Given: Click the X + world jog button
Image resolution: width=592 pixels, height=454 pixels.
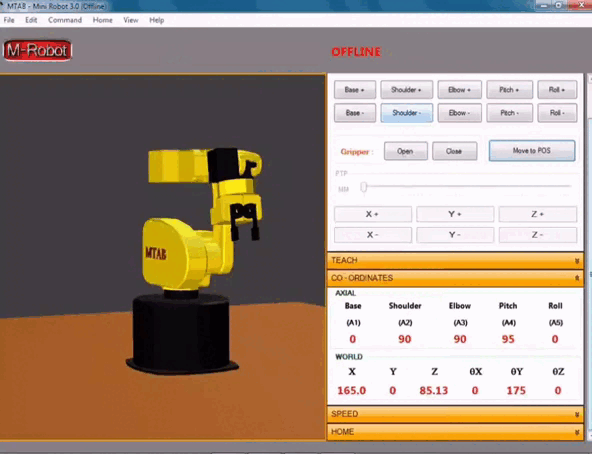Looking at the screenshot, I should 373,214.
